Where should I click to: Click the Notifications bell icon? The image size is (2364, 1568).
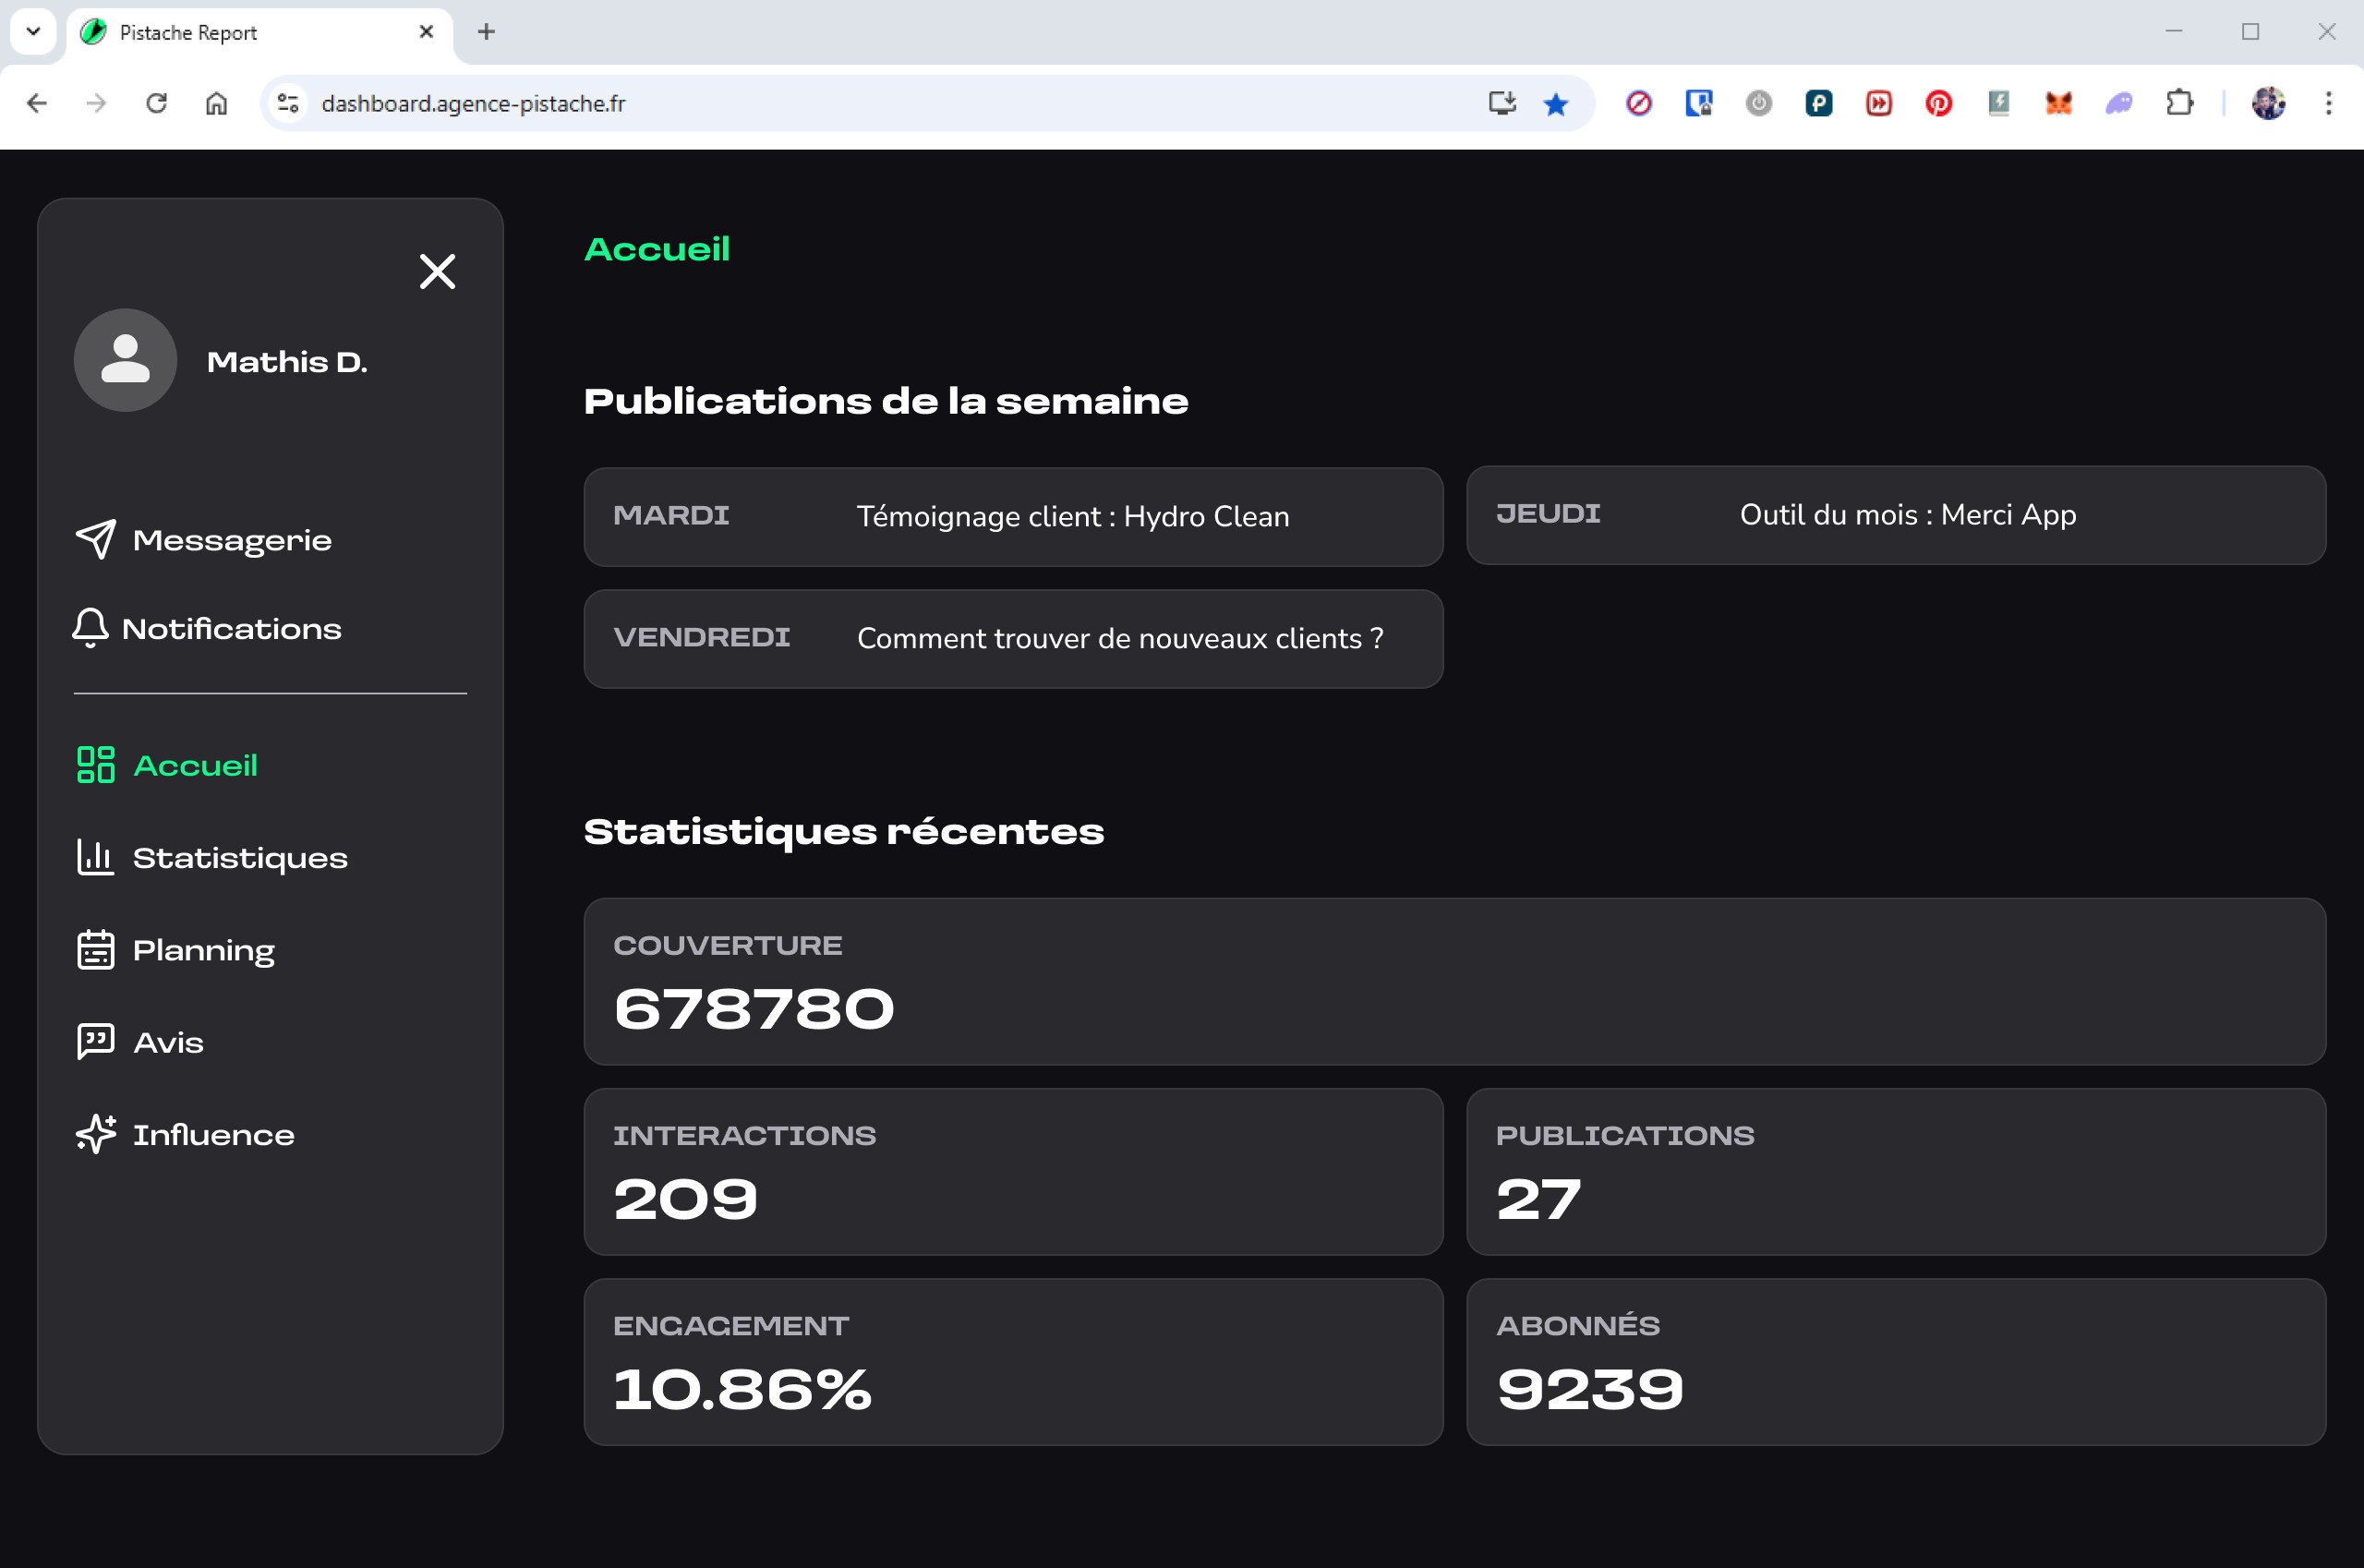tap(90, 628)
